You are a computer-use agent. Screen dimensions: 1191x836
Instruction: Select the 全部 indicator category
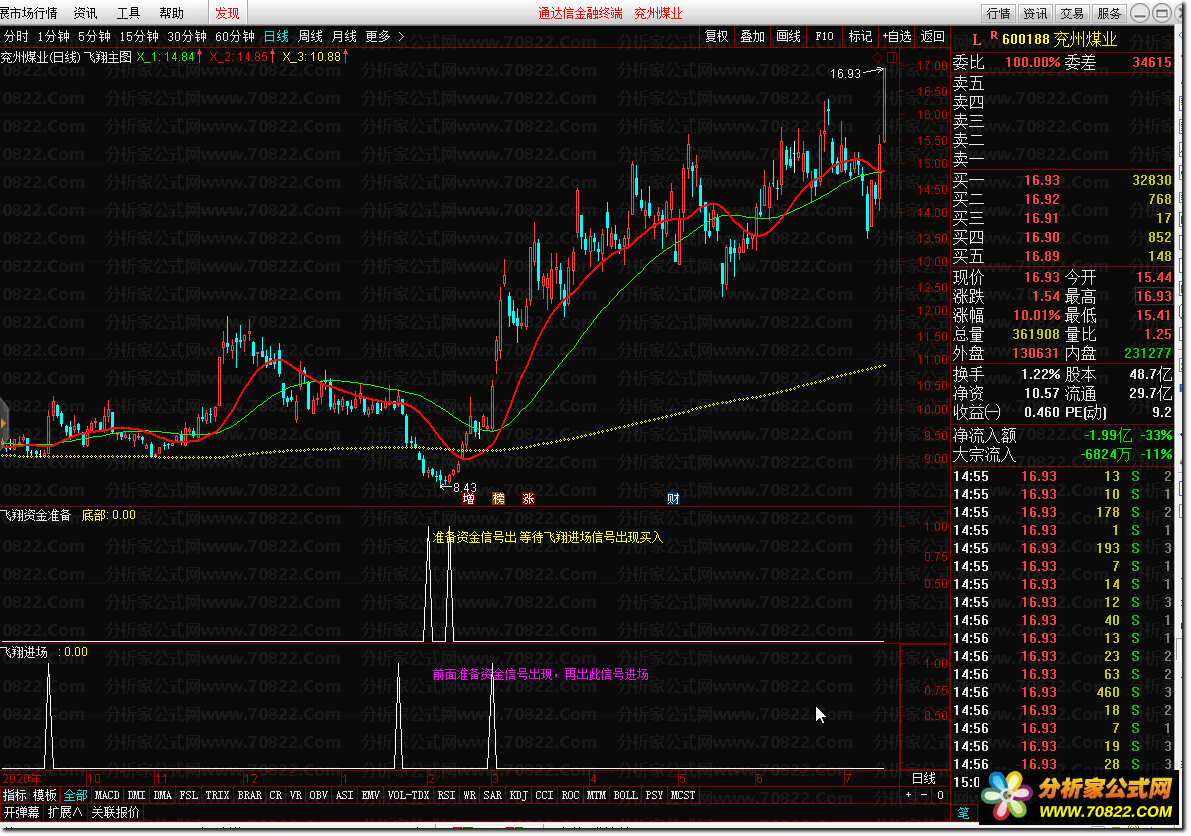click(75, 795)
